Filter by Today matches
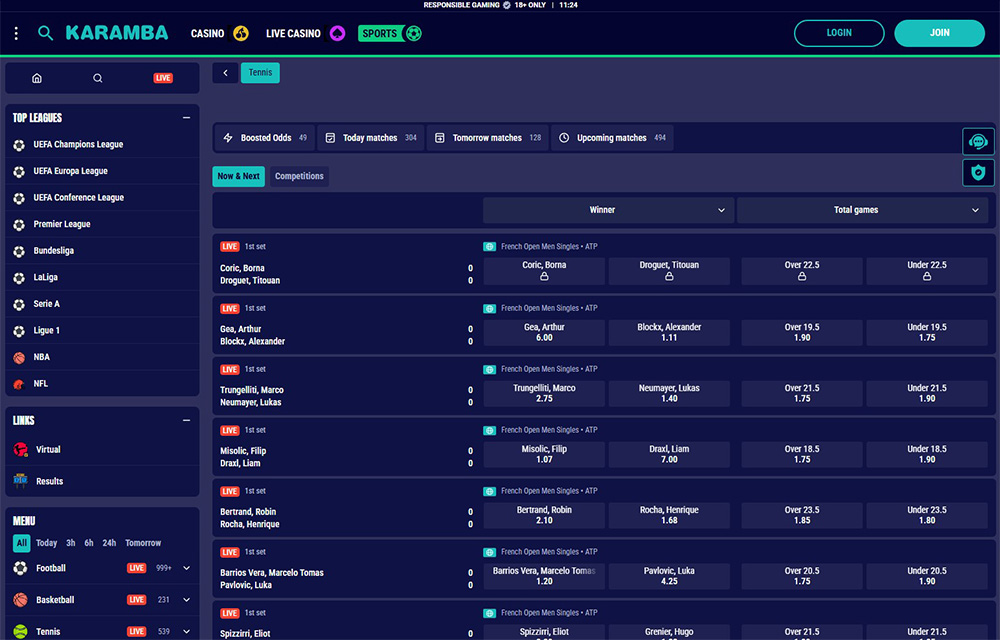1000x640 pixels. click(371, 138)
